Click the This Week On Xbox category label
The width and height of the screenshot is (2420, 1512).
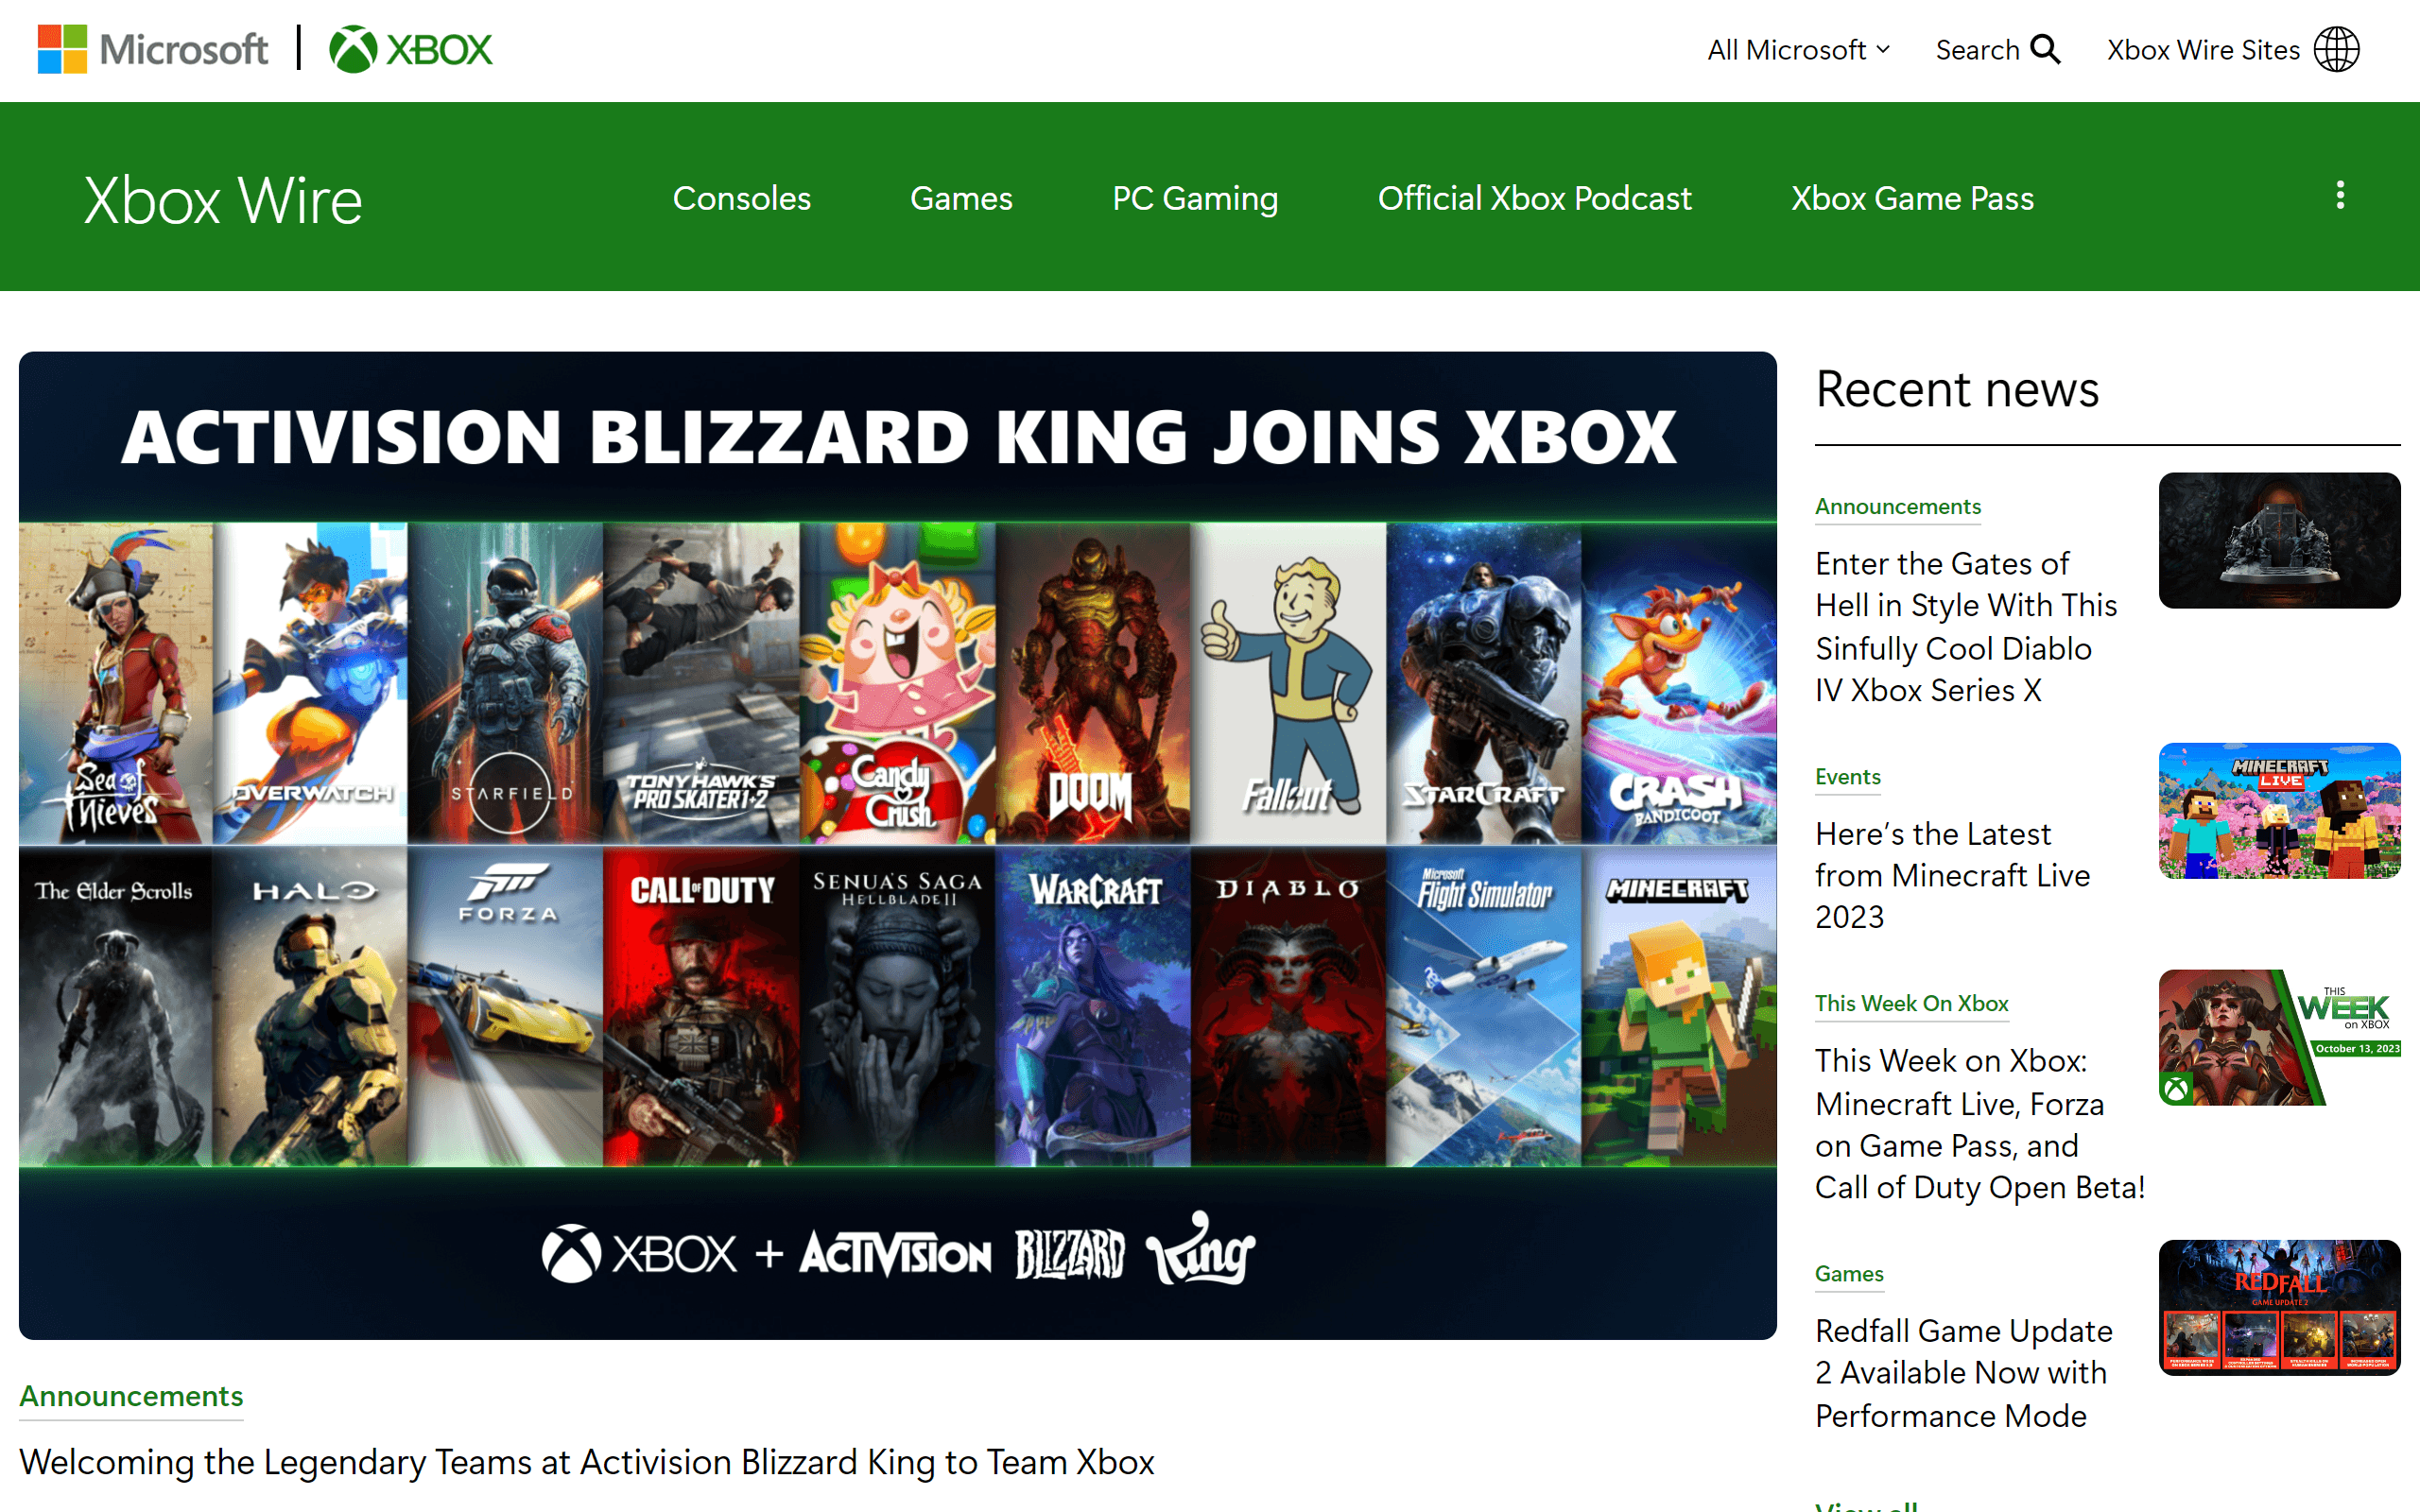click(x=1911, y=1003)
